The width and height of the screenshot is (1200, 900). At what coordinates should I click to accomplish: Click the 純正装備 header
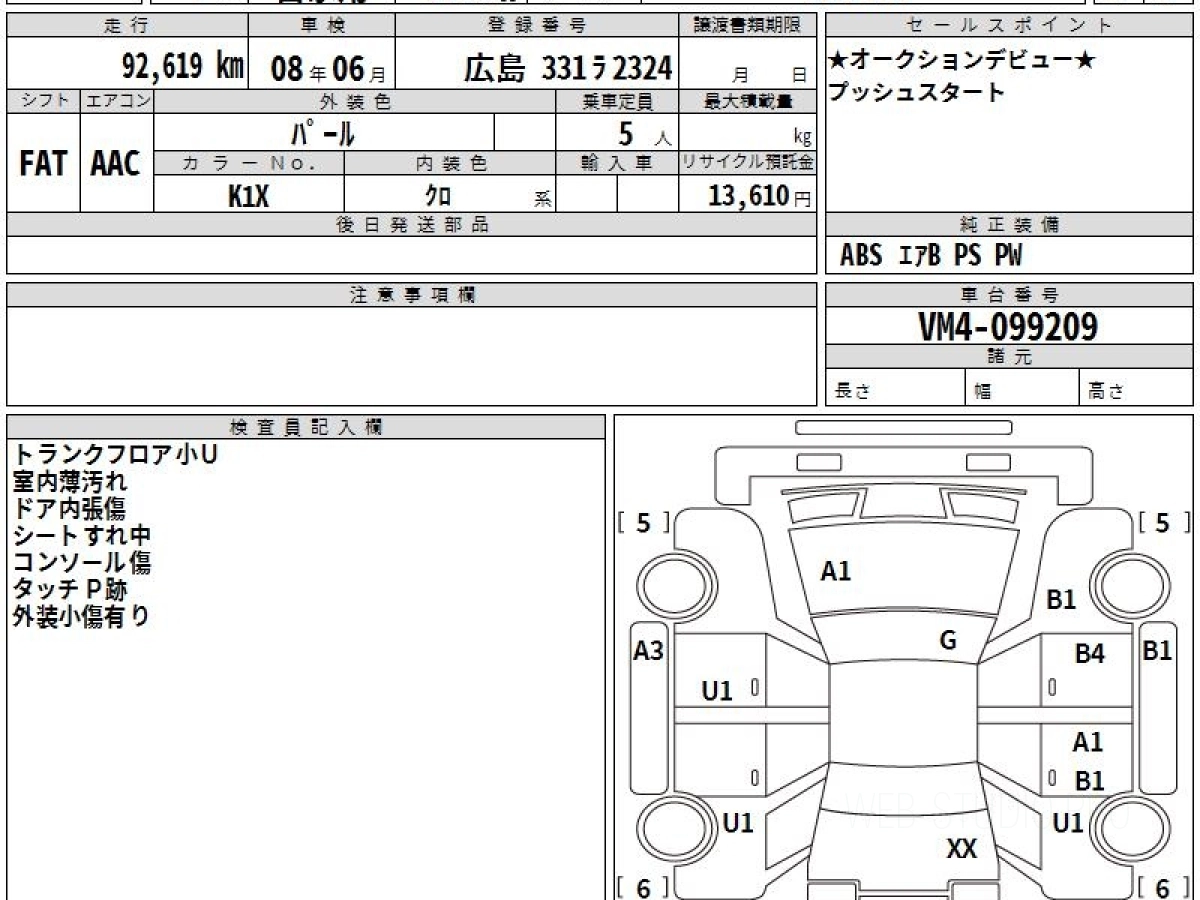pyautogui.click(x=1009, y=225)
